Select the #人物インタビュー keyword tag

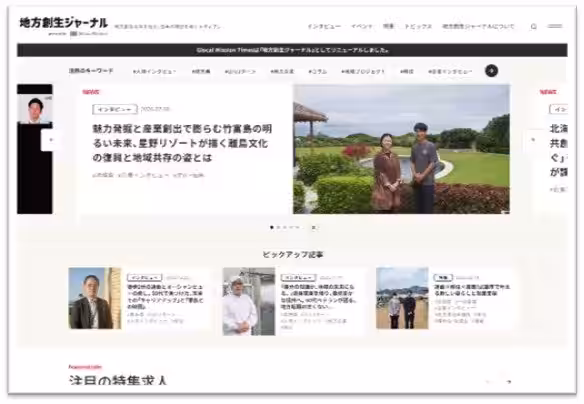click(x=154, y=71)
